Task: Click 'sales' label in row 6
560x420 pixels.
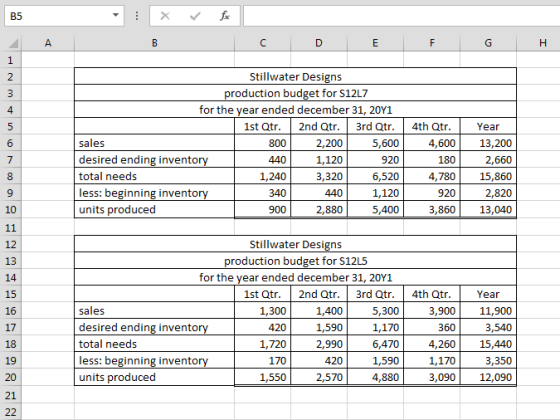Action: point(92,143)
